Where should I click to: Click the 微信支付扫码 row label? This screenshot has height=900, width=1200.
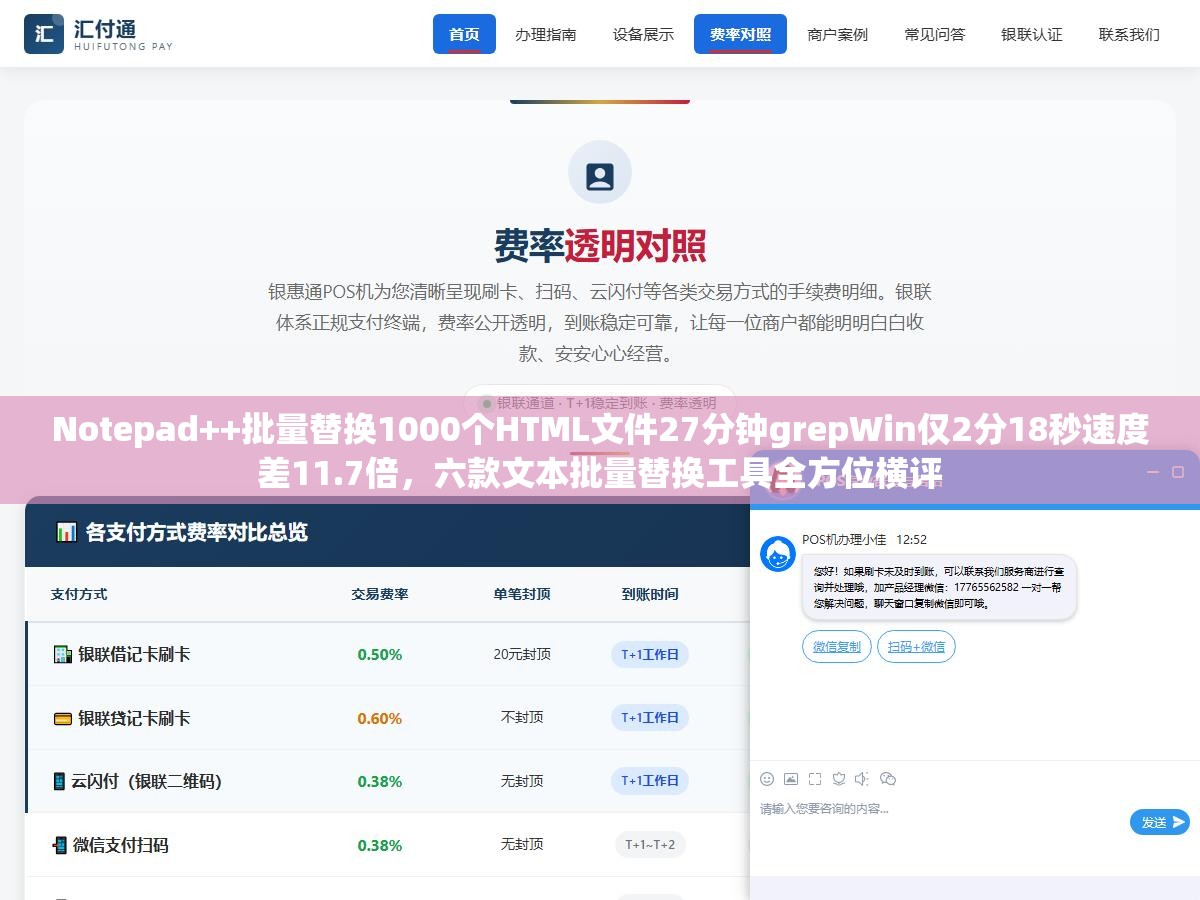121,845
